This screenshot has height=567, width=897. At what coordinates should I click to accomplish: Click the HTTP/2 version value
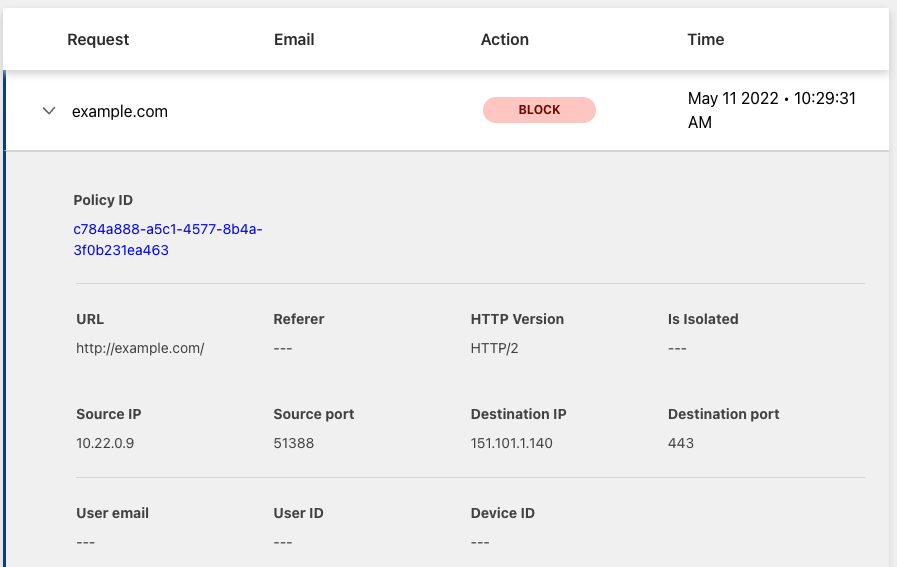(496, 349)
